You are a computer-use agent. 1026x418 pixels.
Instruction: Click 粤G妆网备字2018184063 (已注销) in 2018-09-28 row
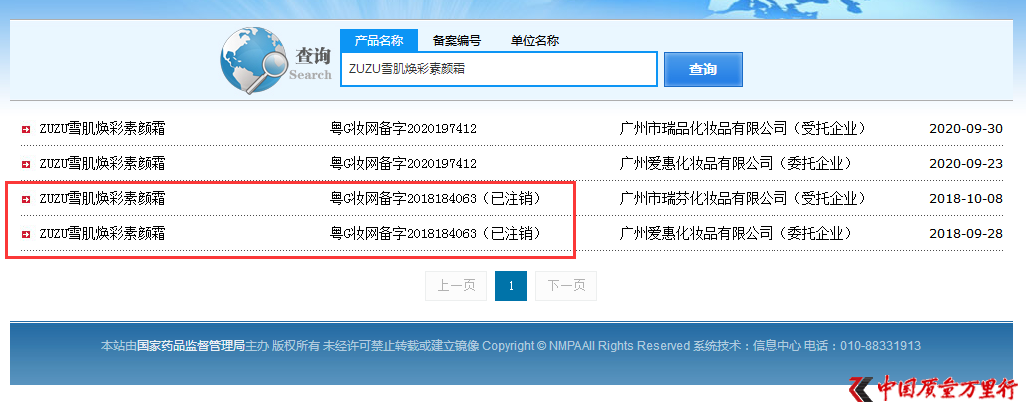437,233
